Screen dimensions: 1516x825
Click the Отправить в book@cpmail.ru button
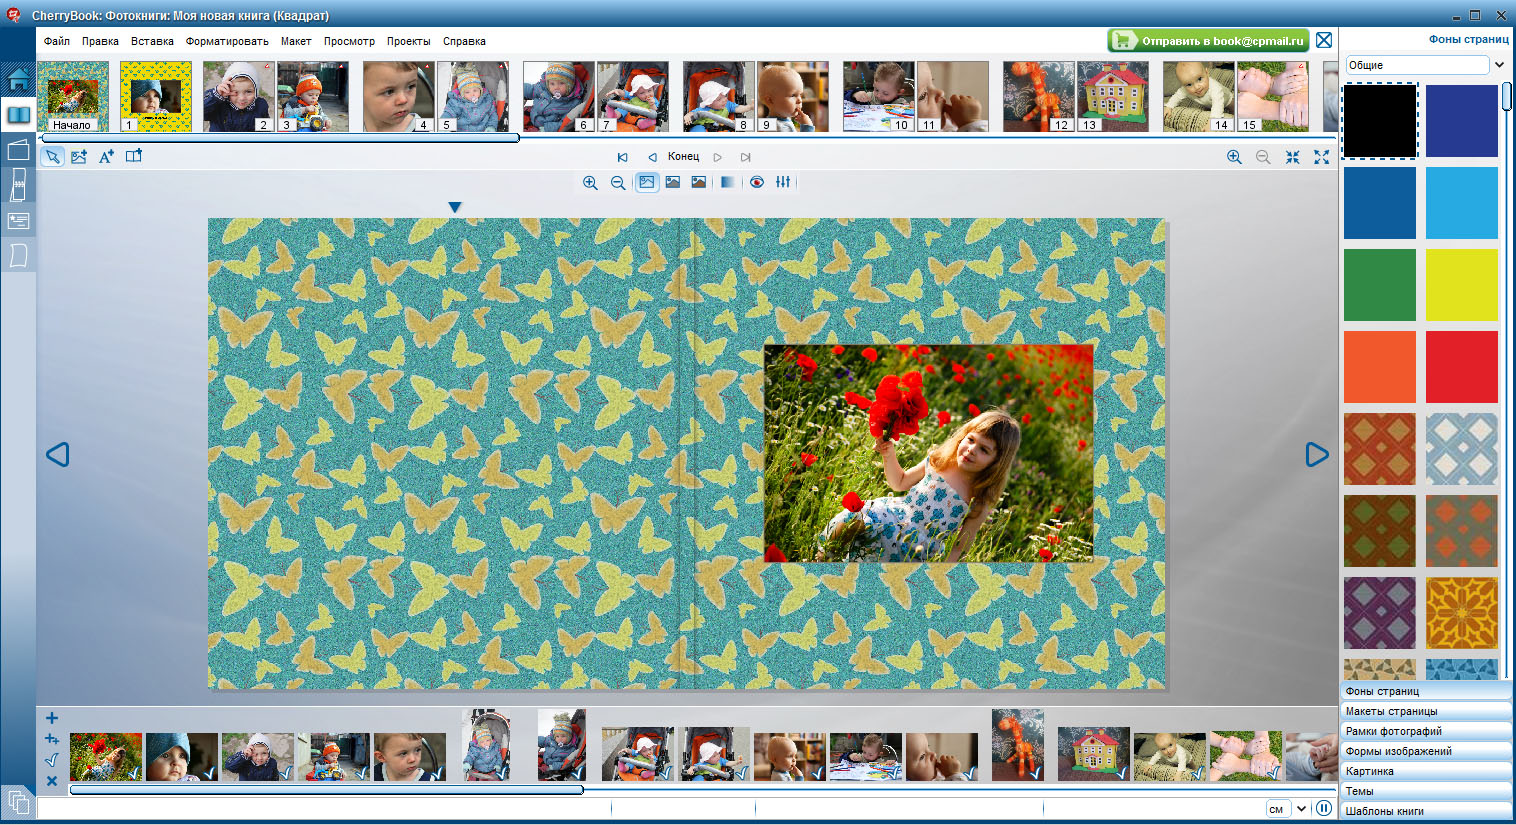(x=1209, y=41)
